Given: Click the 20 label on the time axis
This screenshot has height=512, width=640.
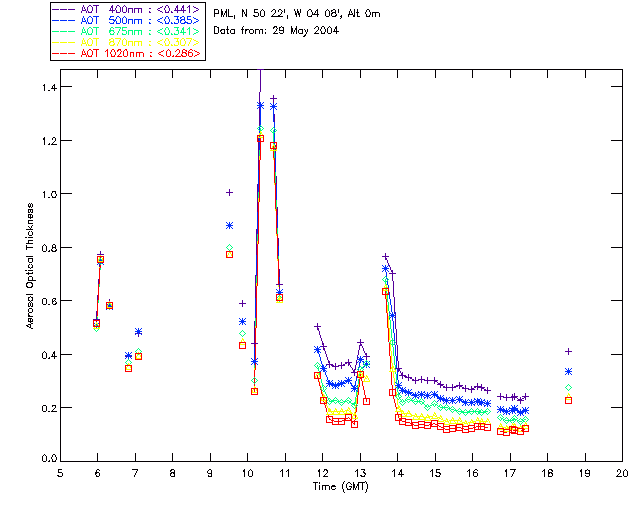Looking at the screenshot, I should point(622,473).
